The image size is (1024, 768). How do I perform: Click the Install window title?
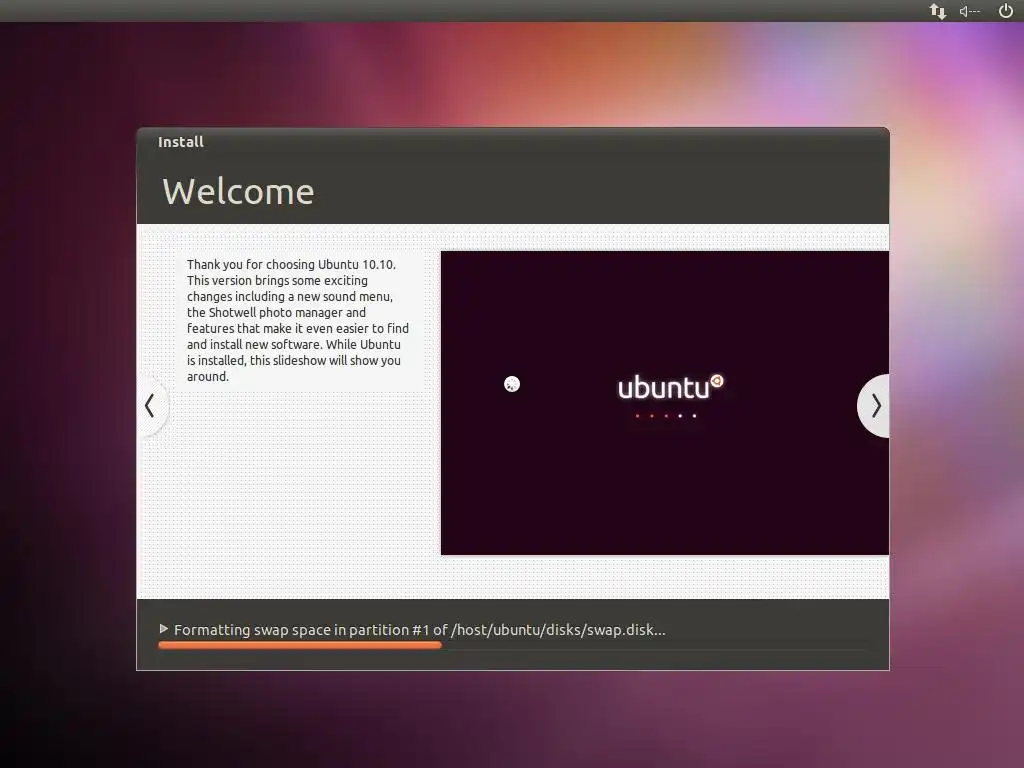point(181,142)
